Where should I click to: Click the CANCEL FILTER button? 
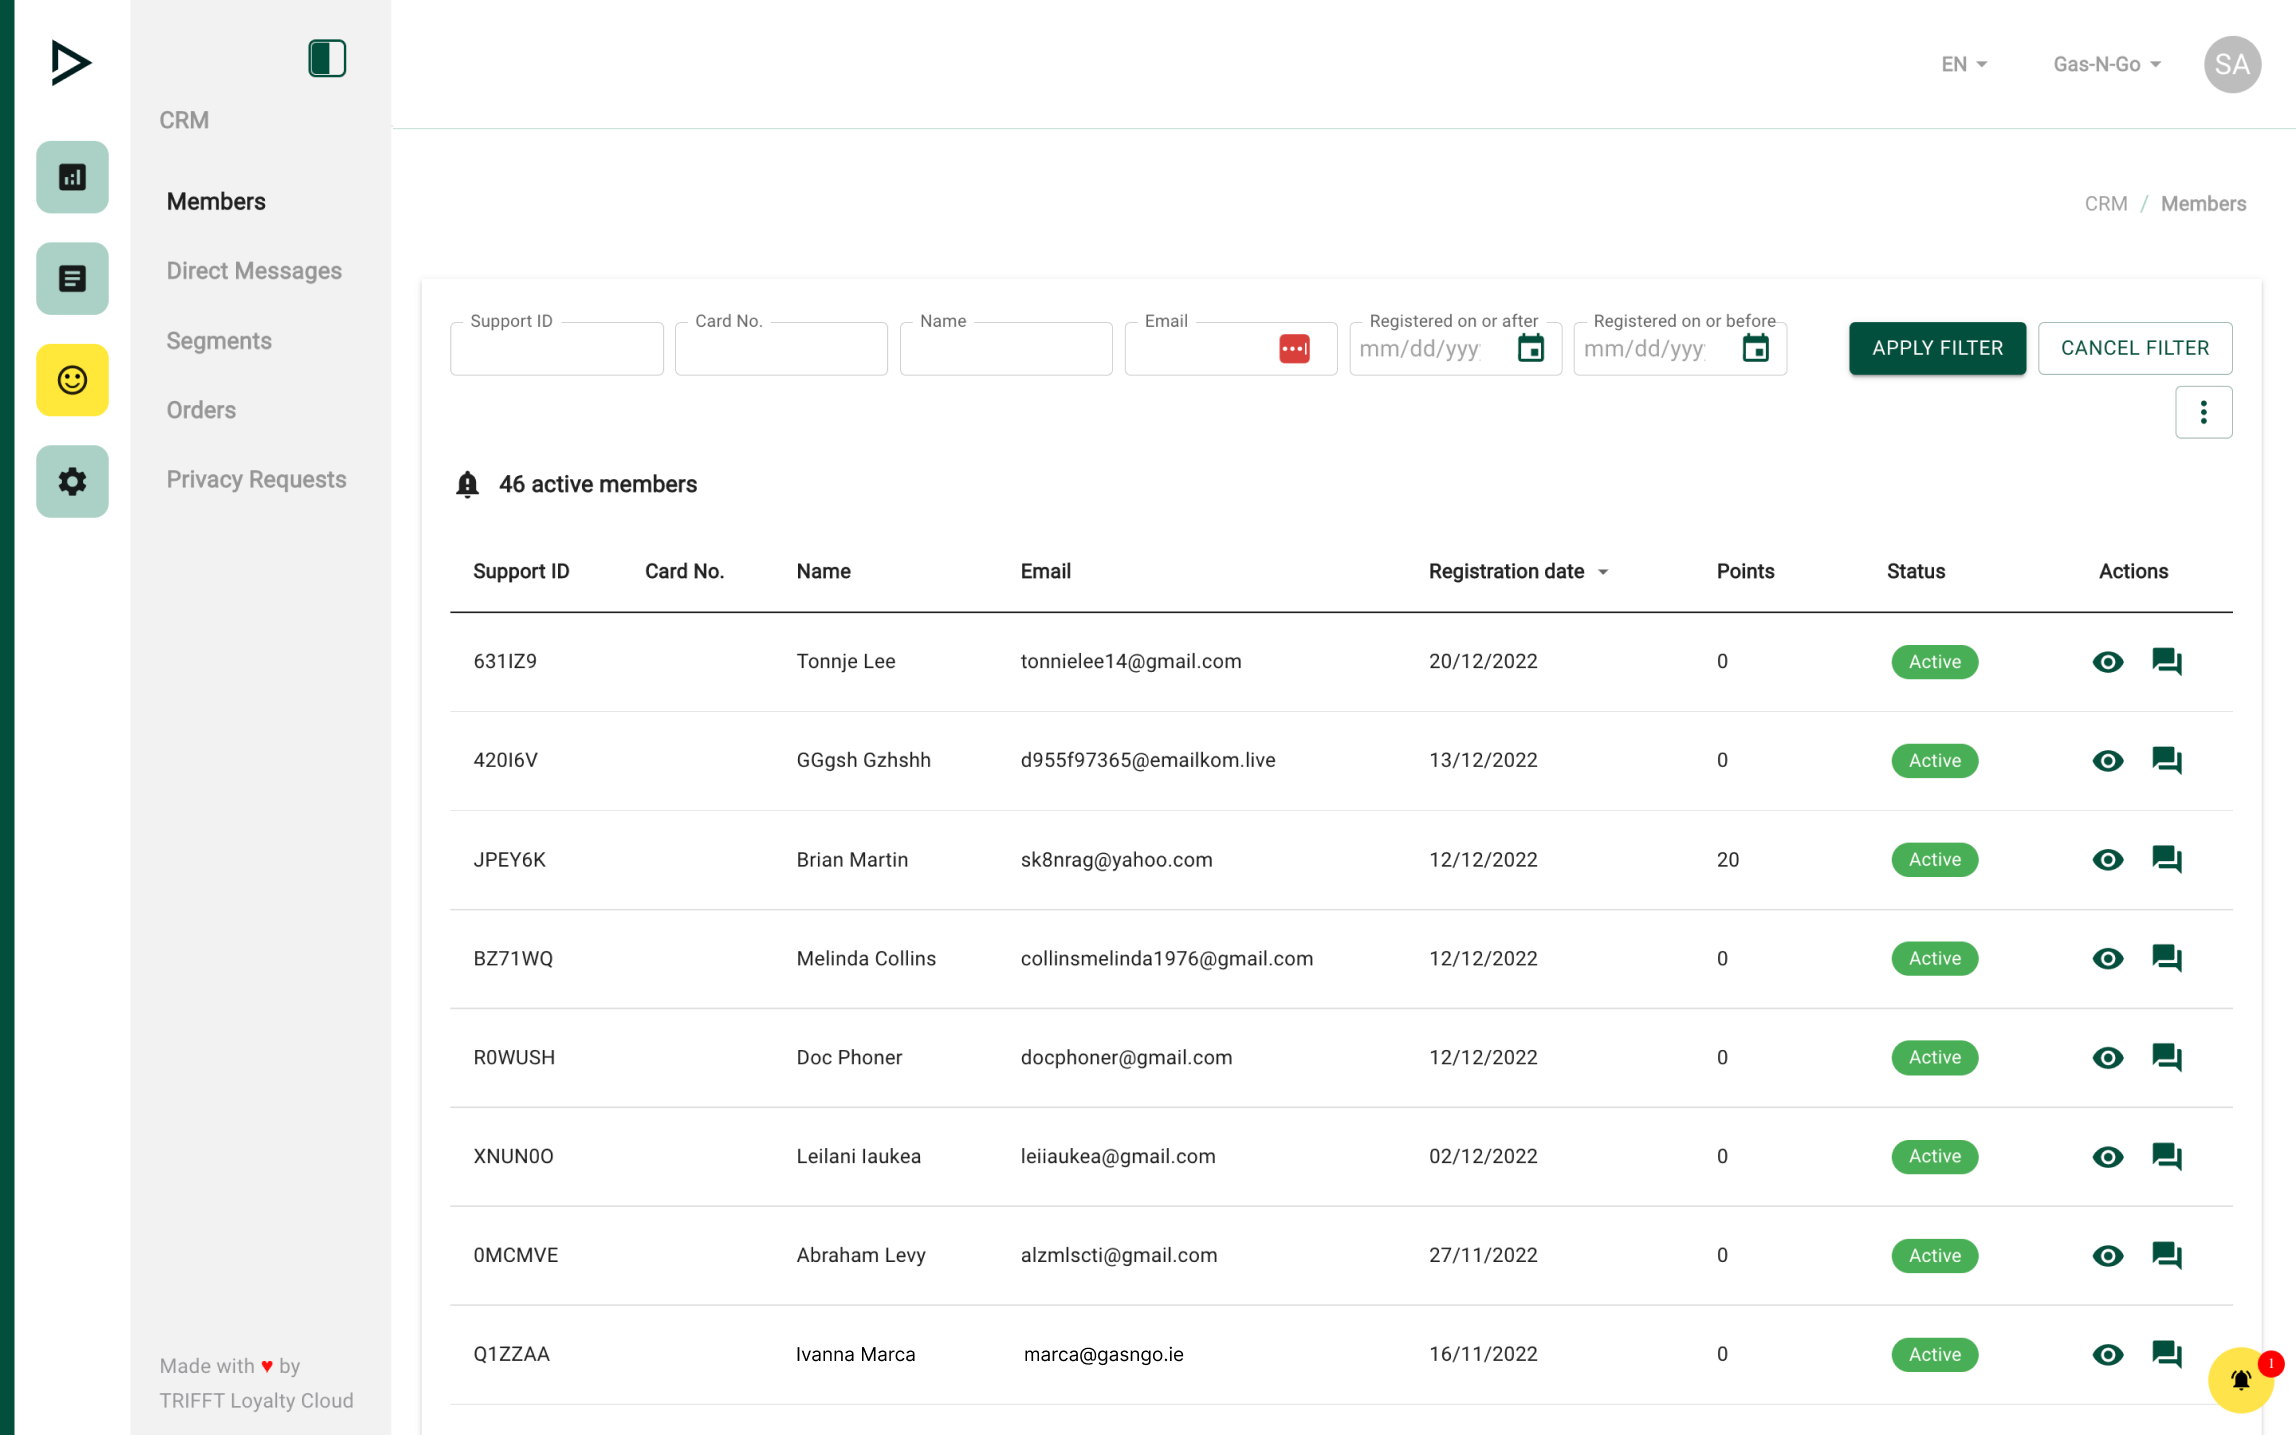click(x=2134, y=348)
